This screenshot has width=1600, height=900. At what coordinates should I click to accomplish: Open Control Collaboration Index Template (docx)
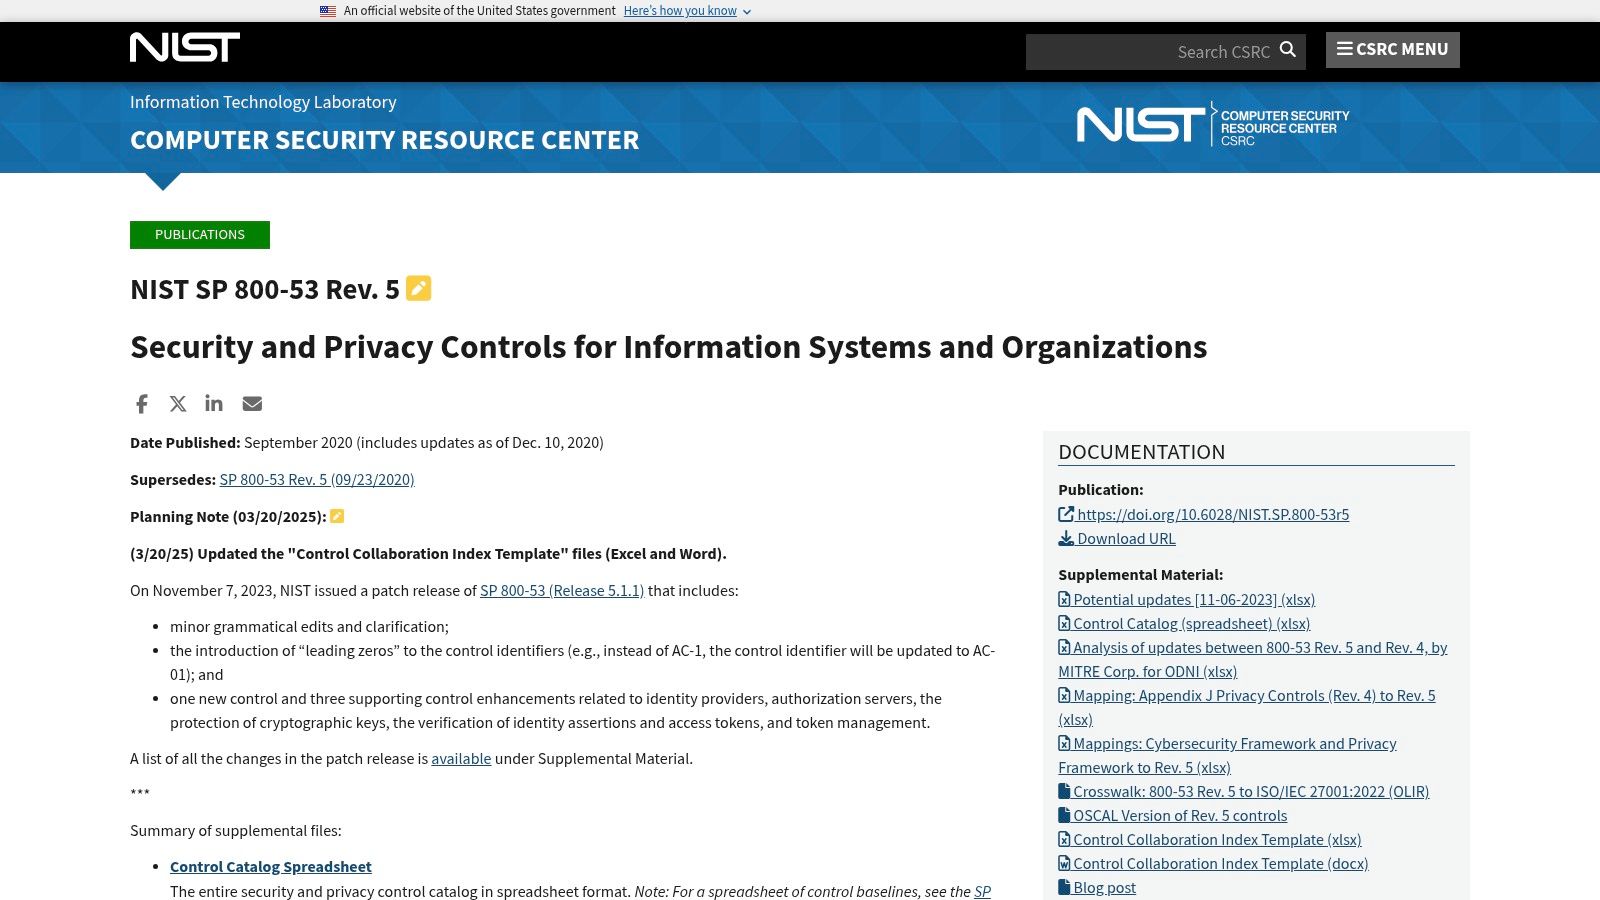[1221, 864]
